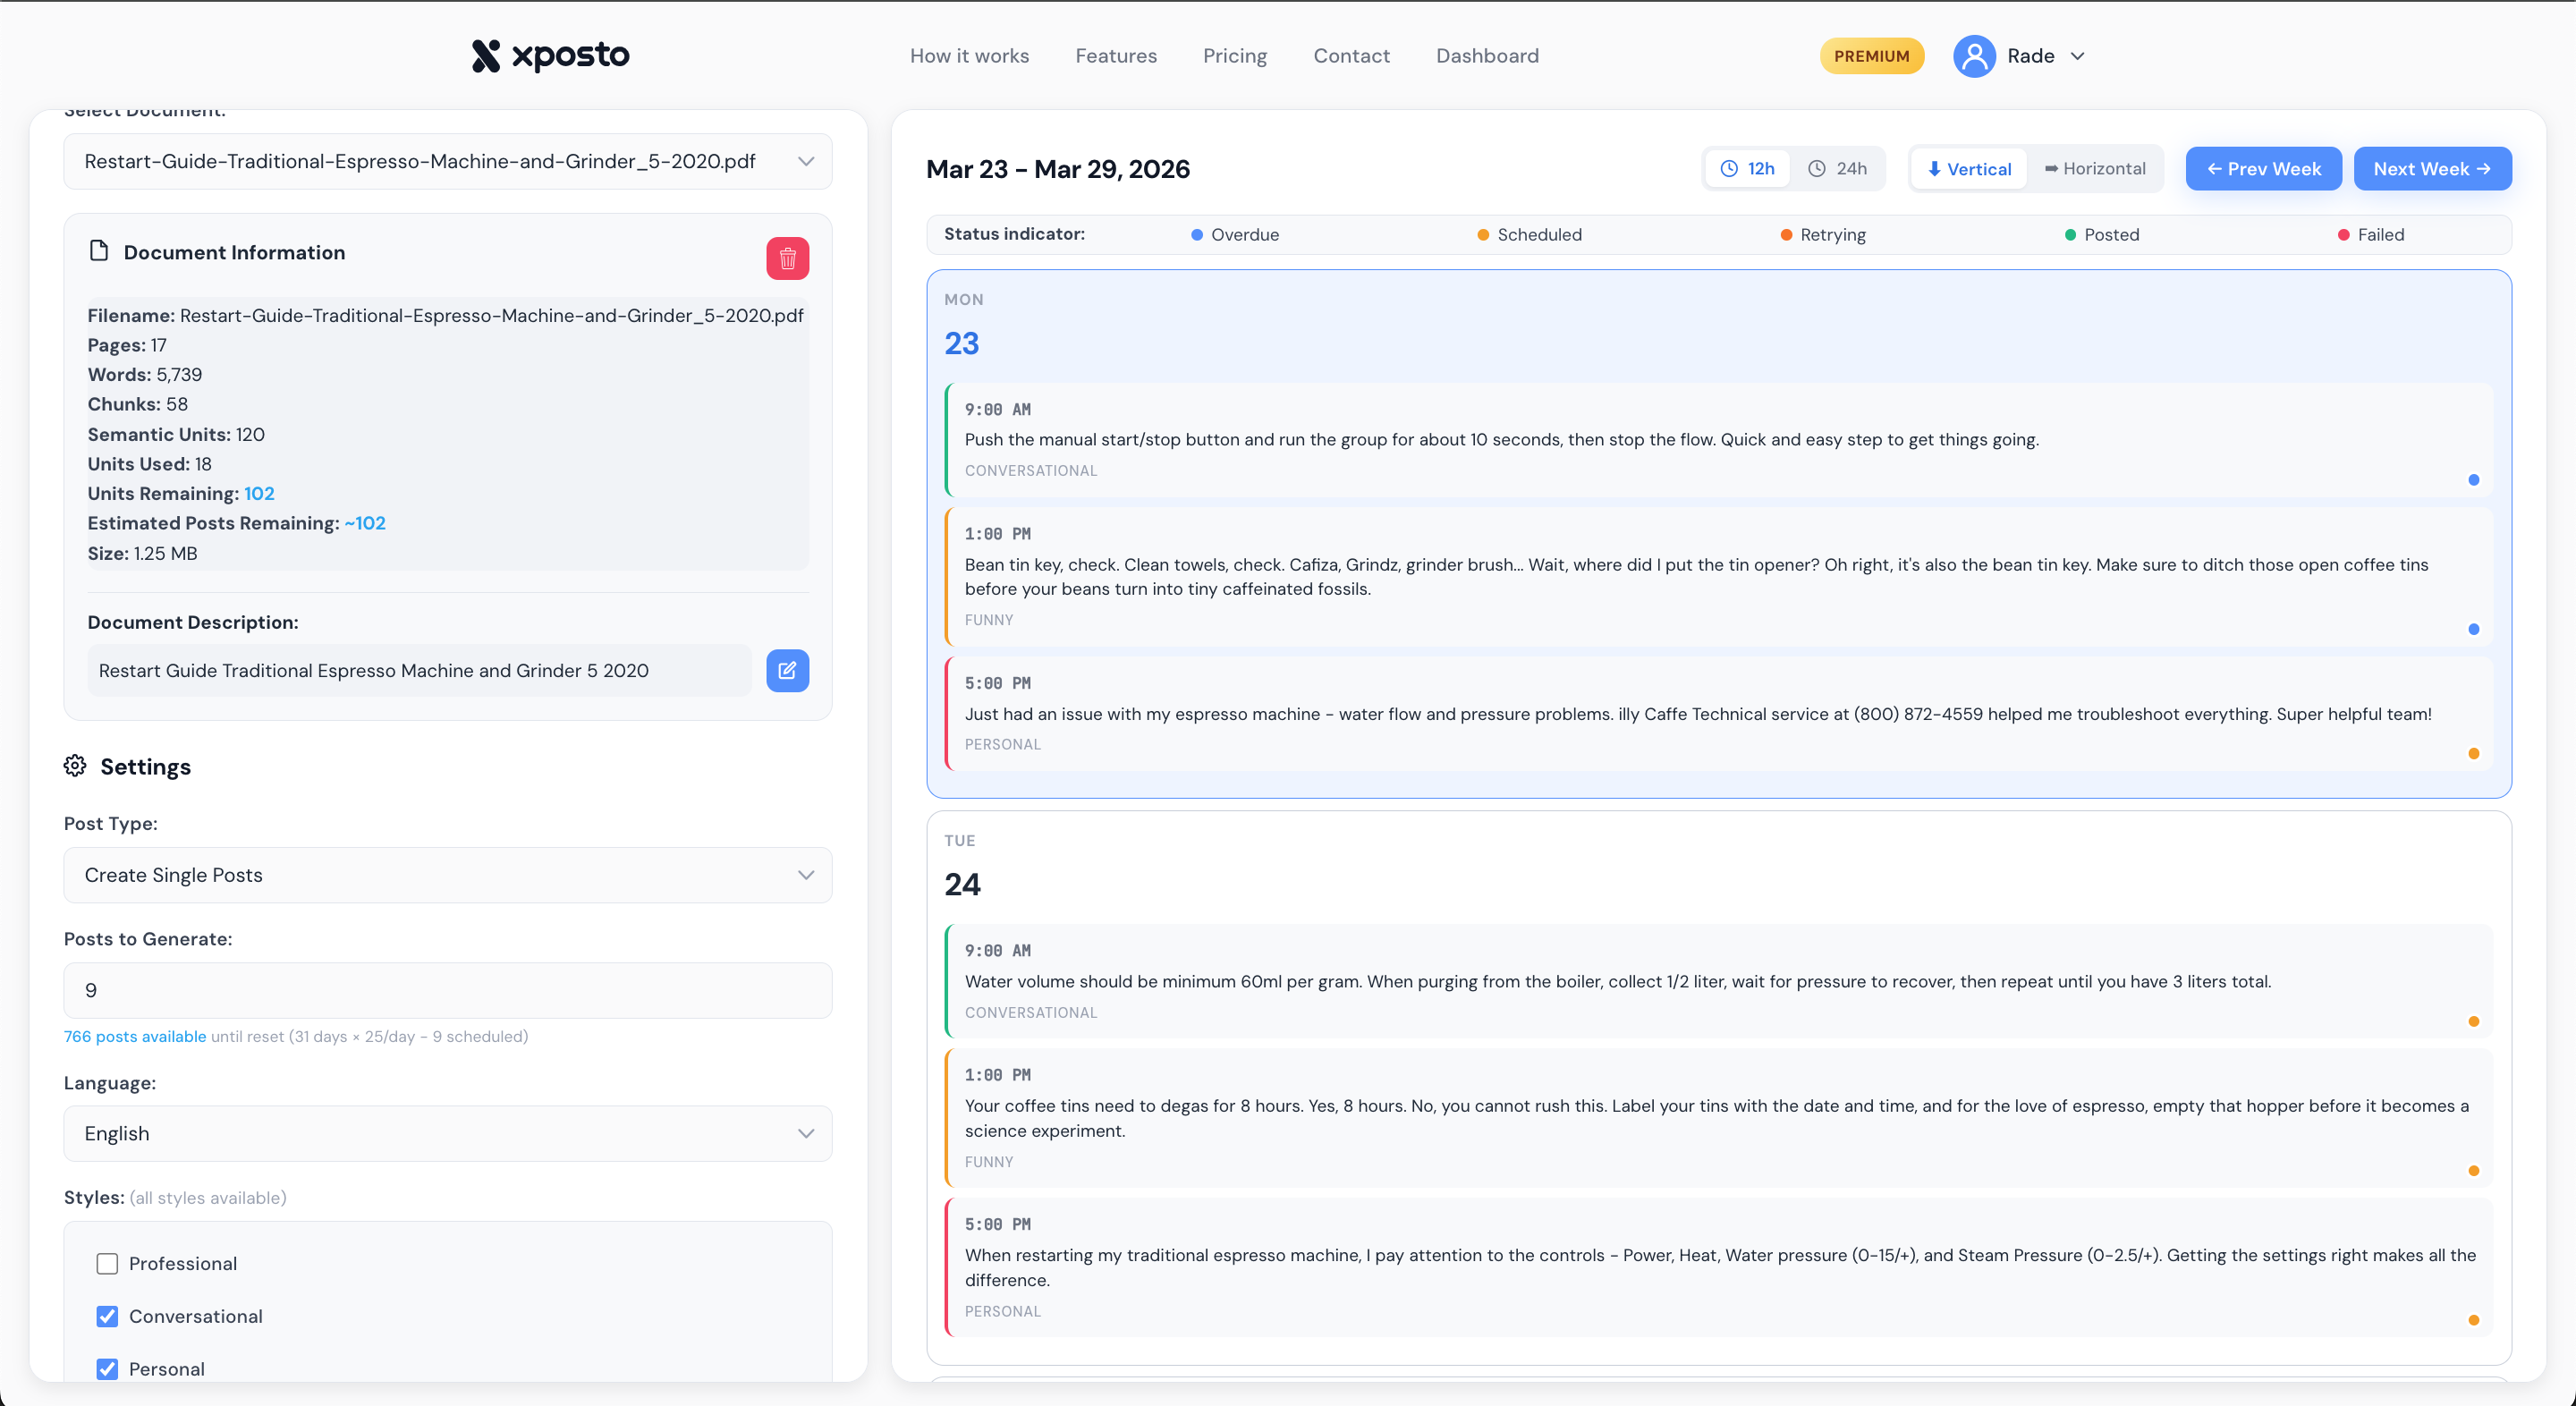Enable the Professional style checkbox

(107, 1263)
